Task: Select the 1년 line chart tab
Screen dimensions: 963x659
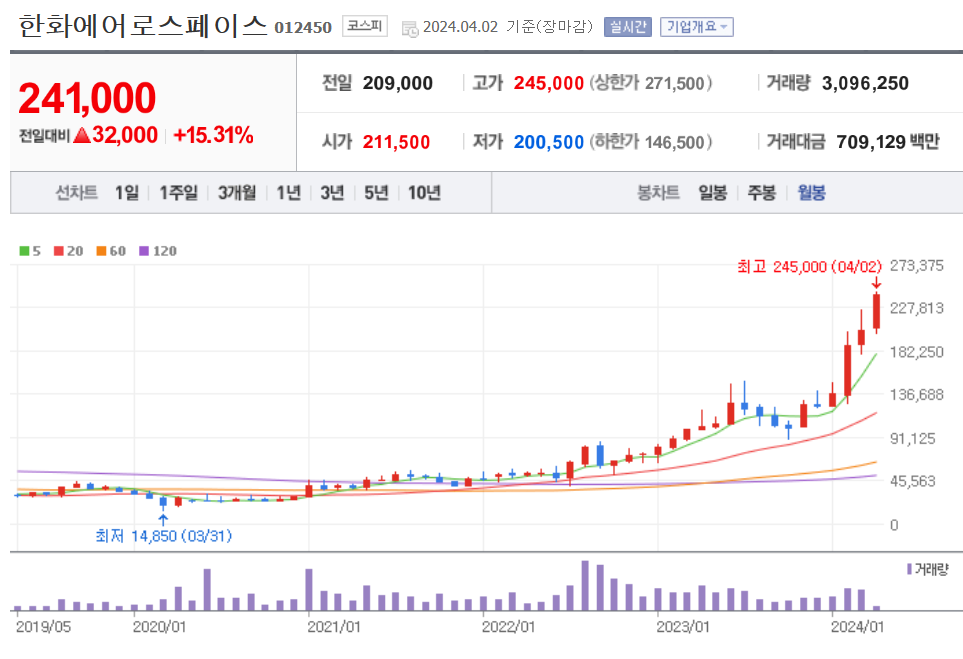Action: click(289, 193)
